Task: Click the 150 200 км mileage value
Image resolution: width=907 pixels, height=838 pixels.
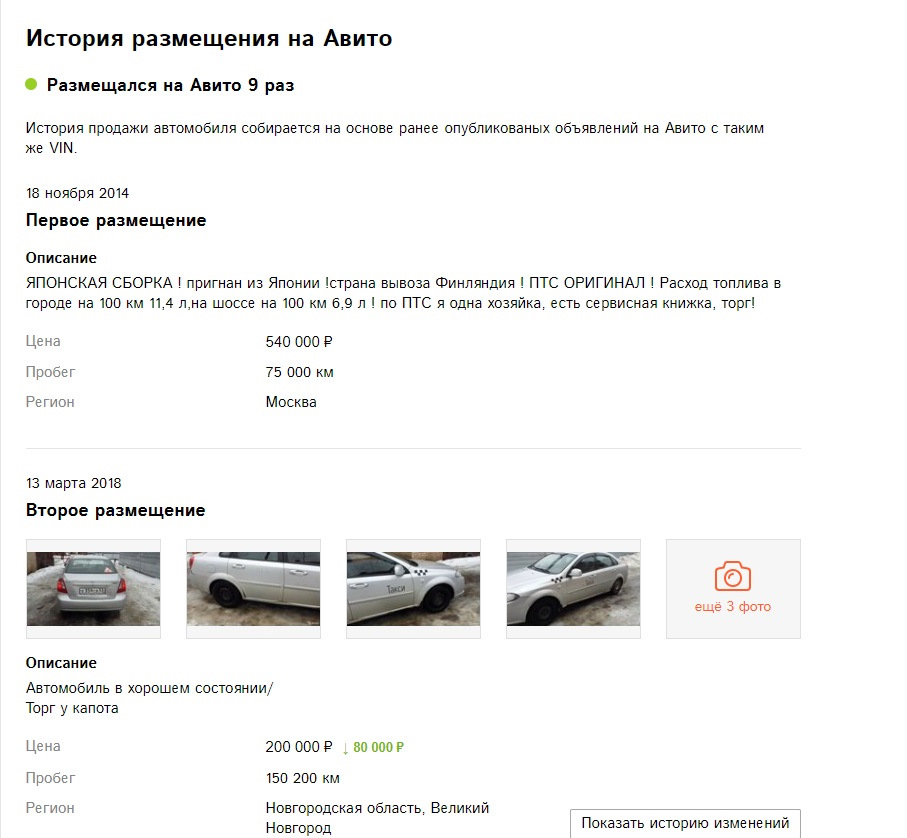Action: (x=302, y=778)
